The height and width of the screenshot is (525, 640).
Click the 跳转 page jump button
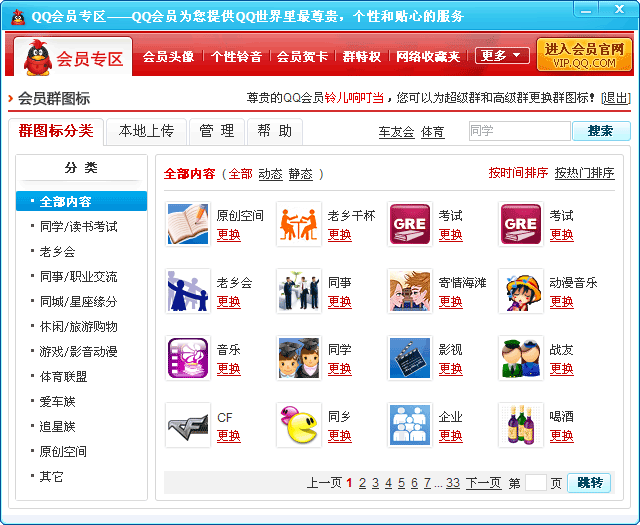click(589, 483)
